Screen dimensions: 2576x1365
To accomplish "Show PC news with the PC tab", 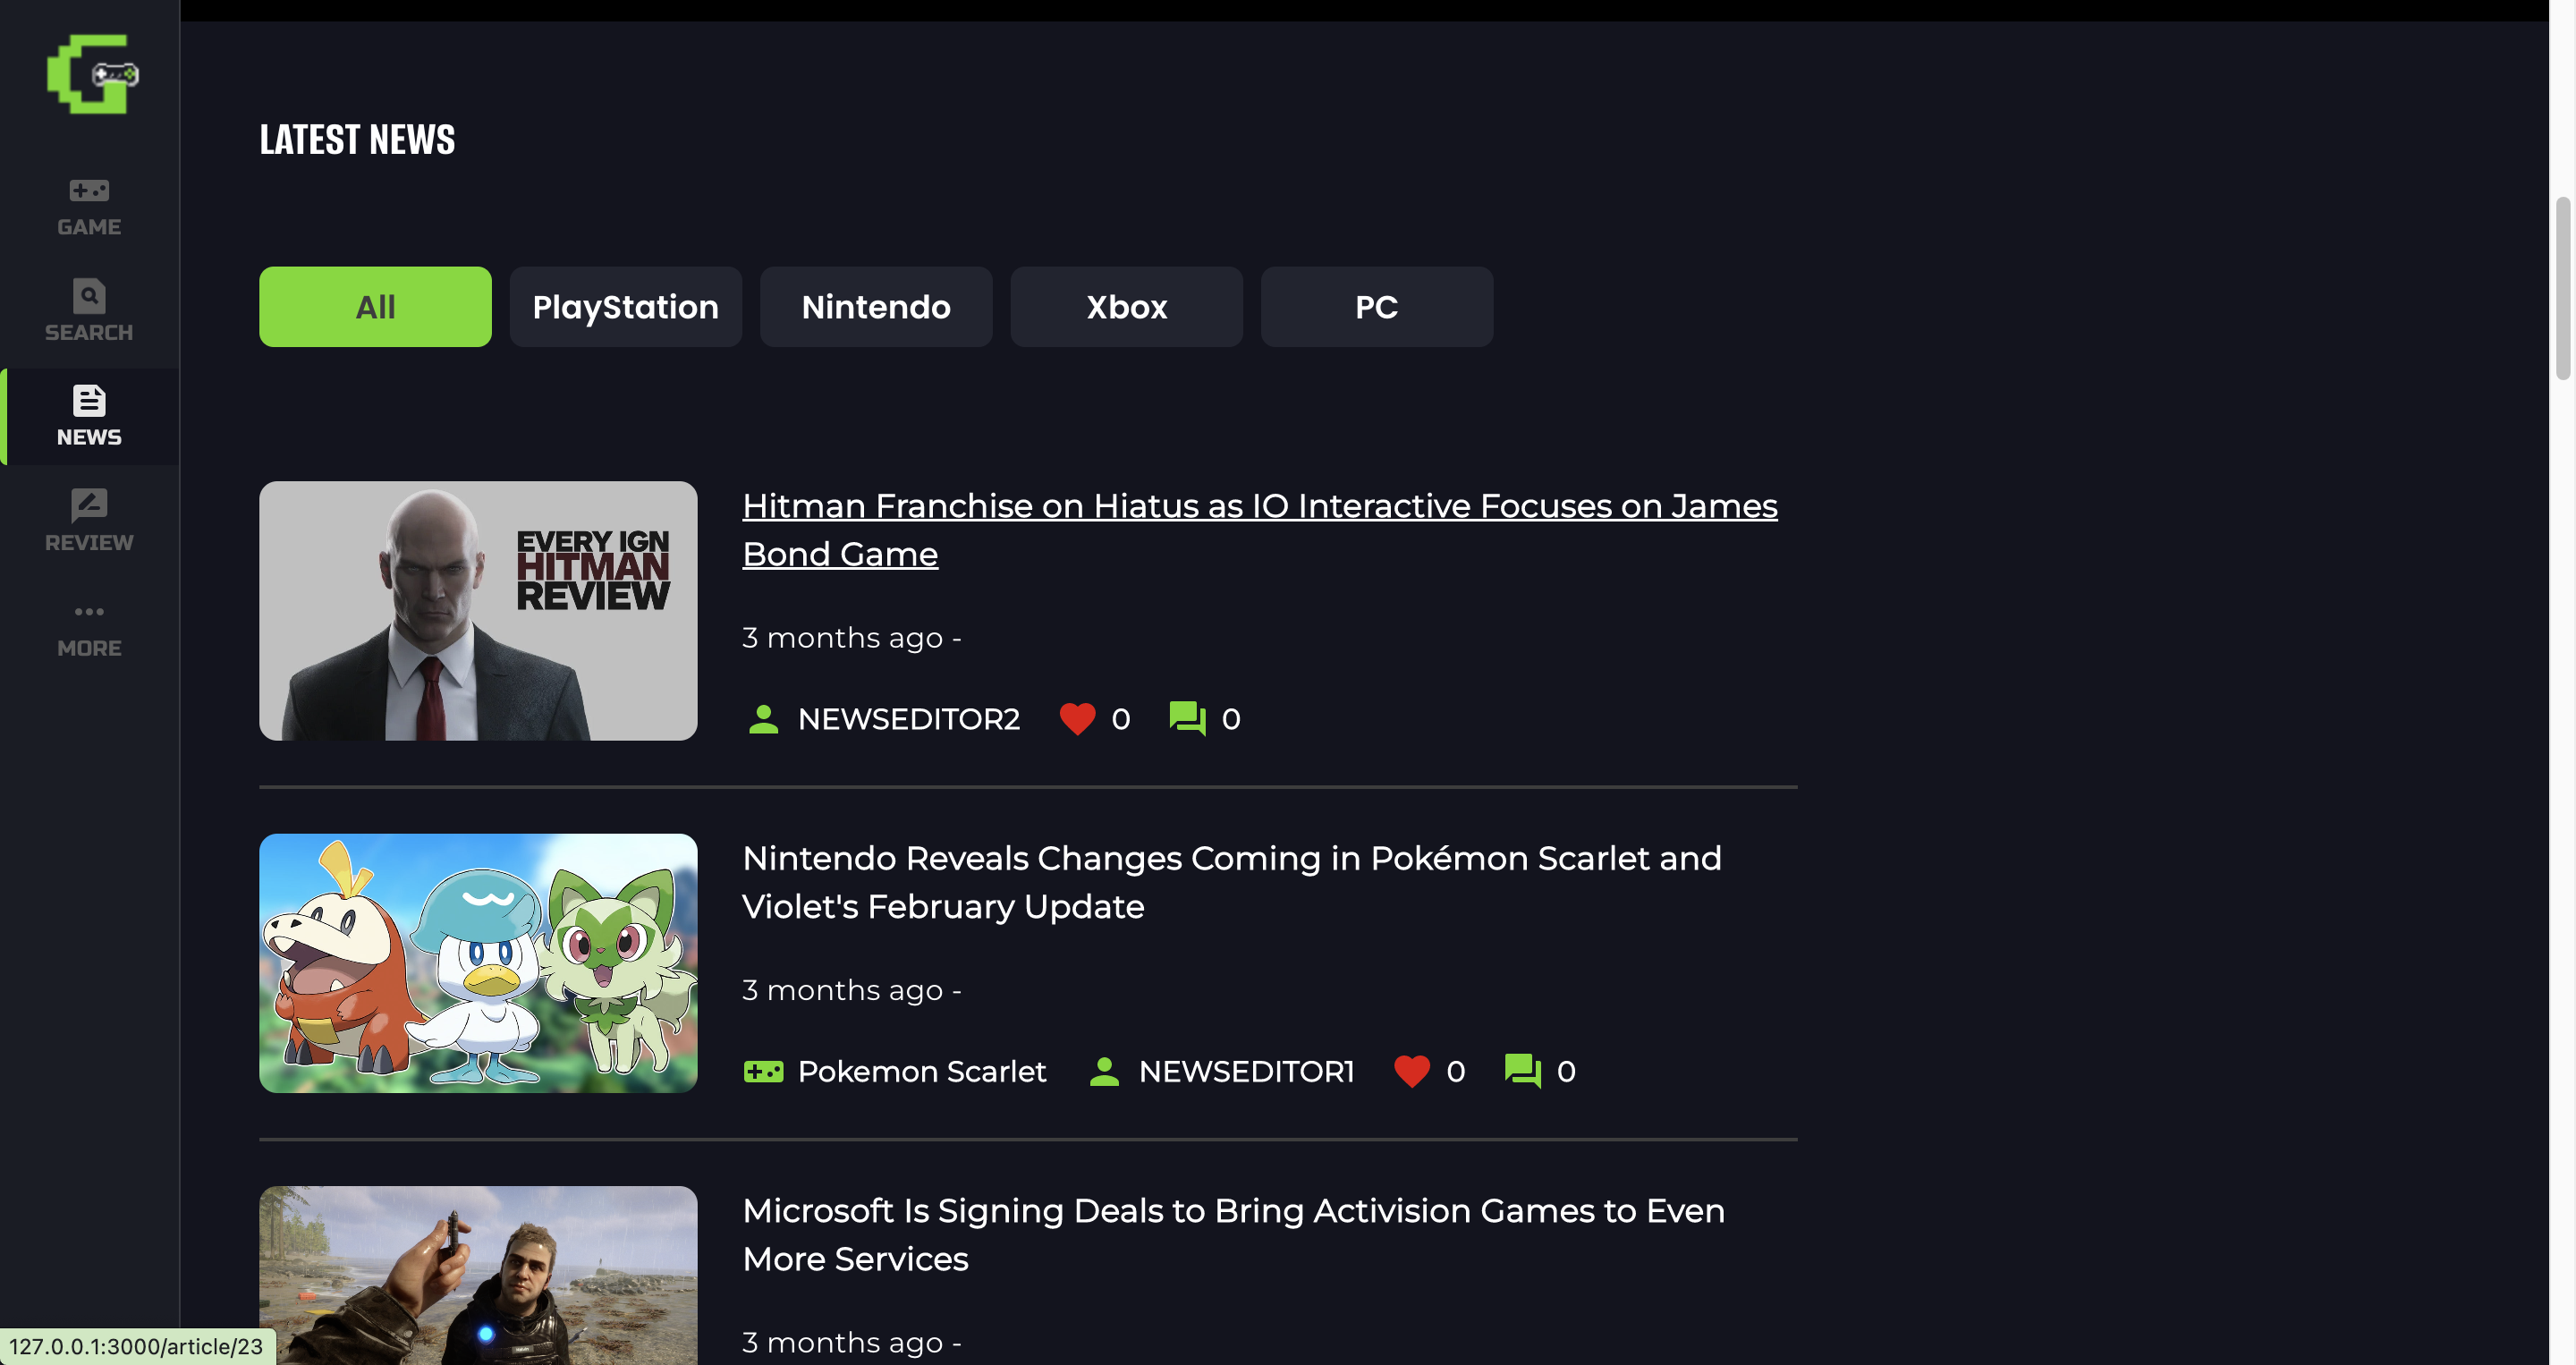I will coord(1377,307).
